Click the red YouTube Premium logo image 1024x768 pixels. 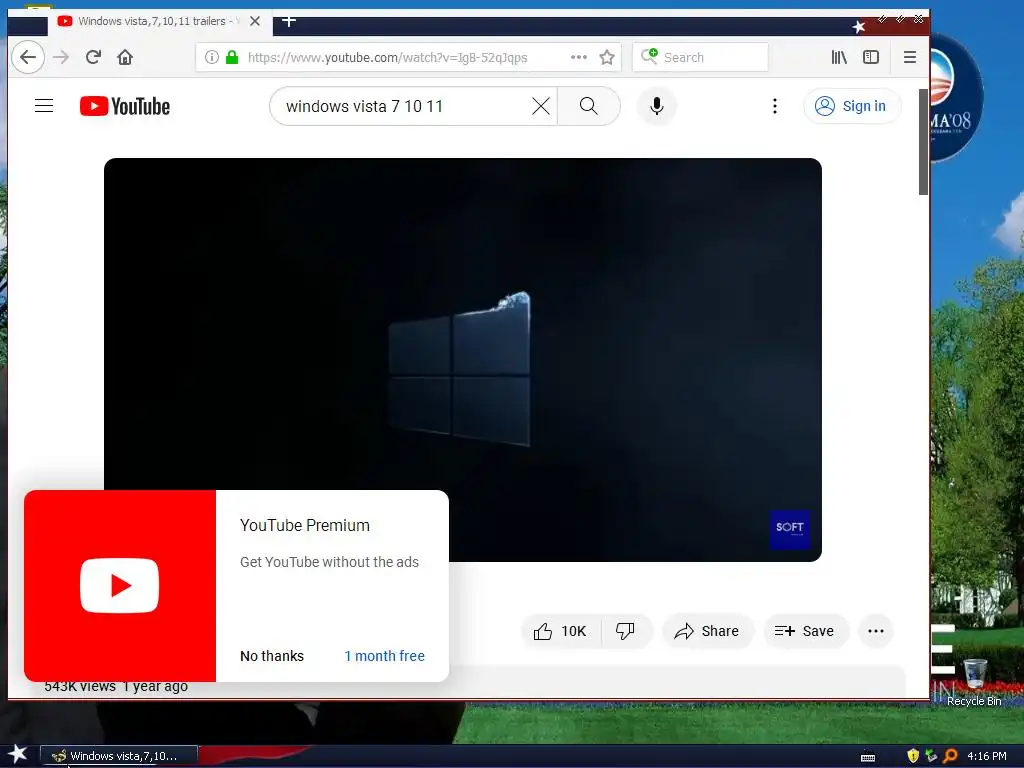[120, 586]
